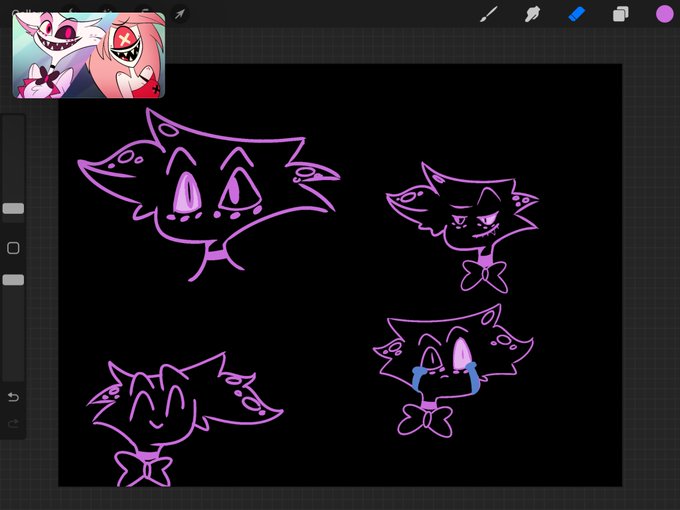The height and width of the screenshot is (510, 680).
Task: Open the Layers panel
Action: click(x=621, y=14)
